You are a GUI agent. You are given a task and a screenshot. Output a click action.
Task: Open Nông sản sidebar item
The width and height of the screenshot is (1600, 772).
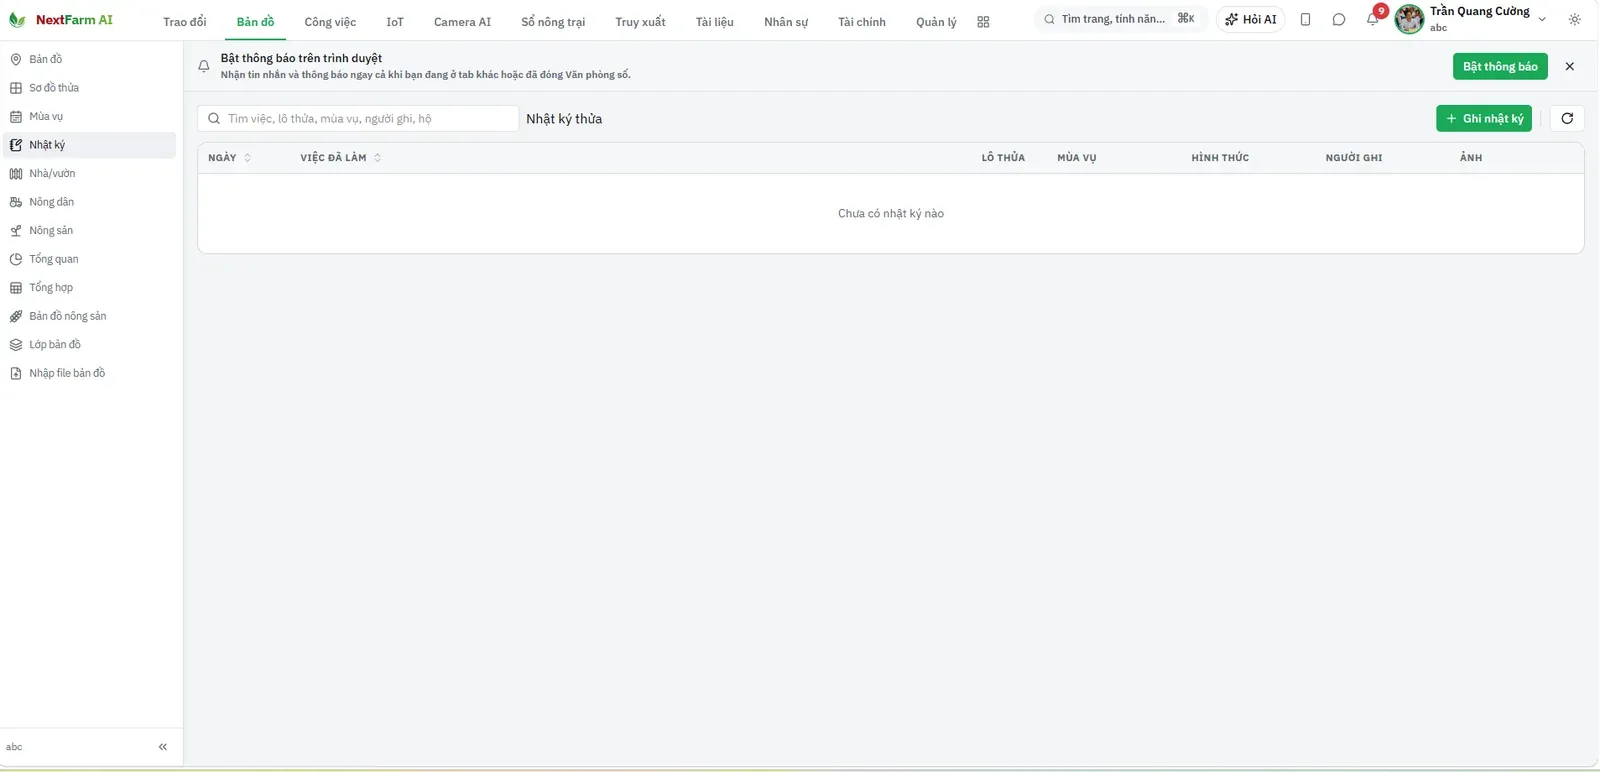[x=90, y=230]
